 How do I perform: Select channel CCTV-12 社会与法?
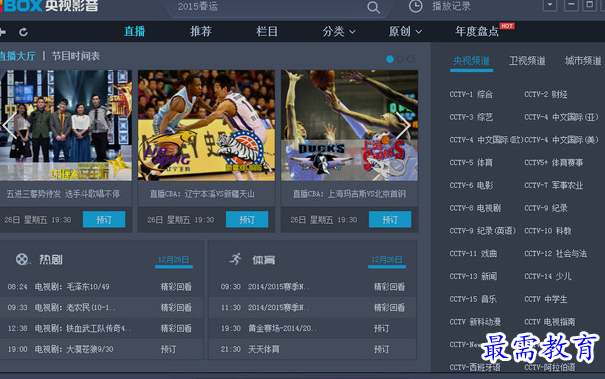tap(556, 254)
